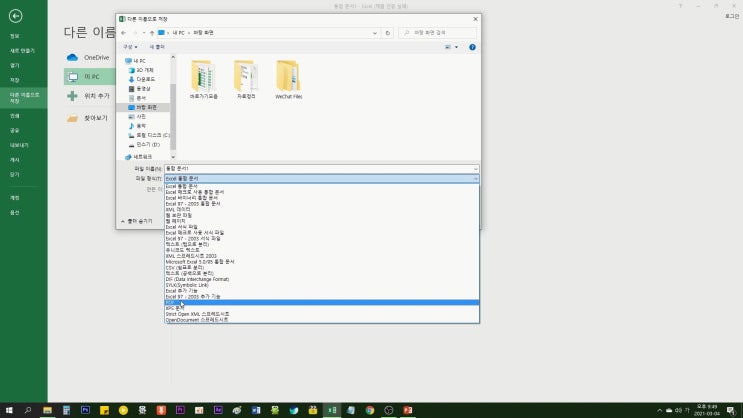This screenshot has height=418, width=743.
Task: Click the 새 폴더 button
Action: pos(157,47)
